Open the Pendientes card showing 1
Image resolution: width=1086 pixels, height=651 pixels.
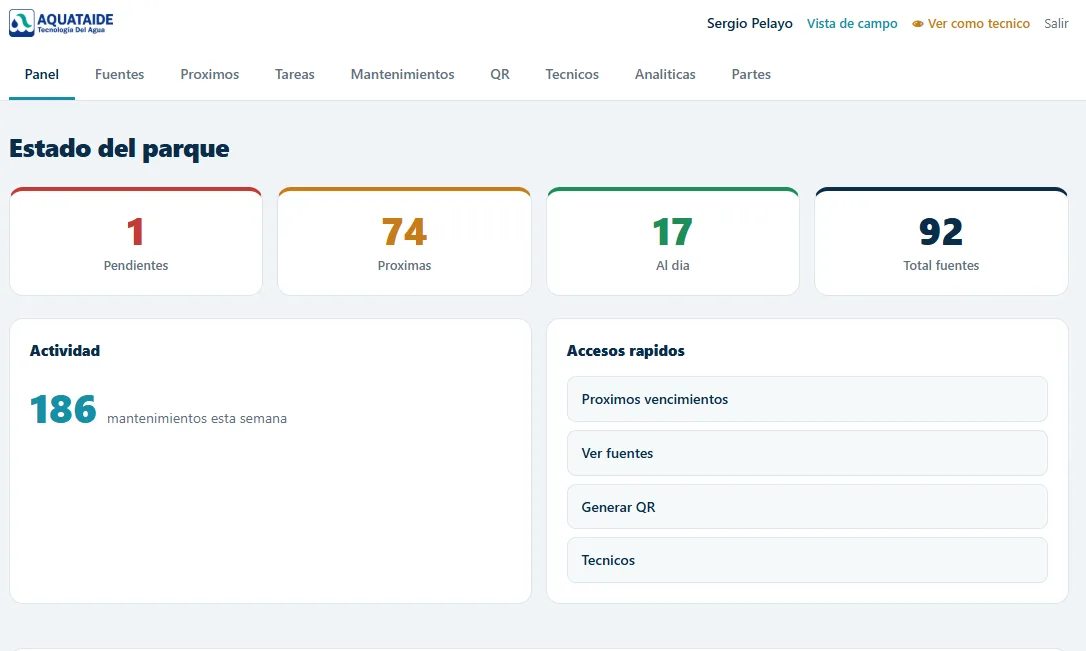coord(136,242)
